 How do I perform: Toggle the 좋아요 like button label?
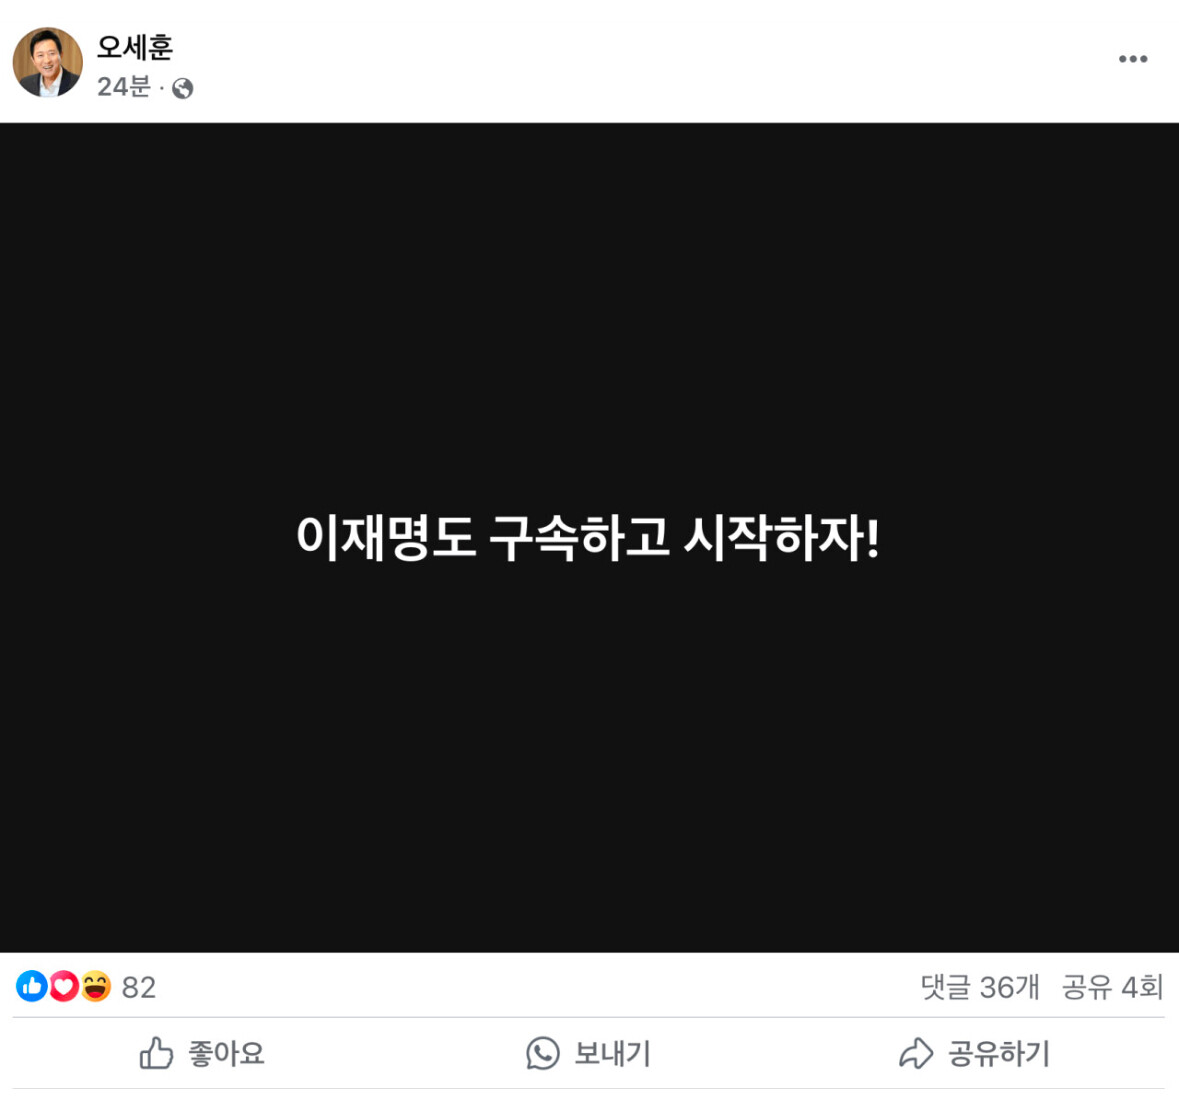(226, 1053)
